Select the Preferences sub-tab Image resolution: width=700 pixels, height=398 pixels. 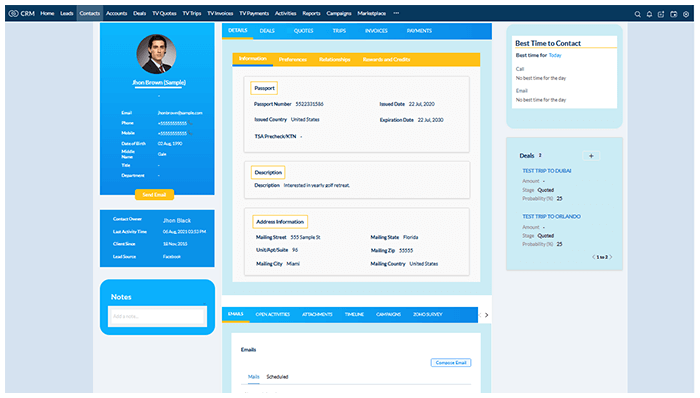(293, 59)
